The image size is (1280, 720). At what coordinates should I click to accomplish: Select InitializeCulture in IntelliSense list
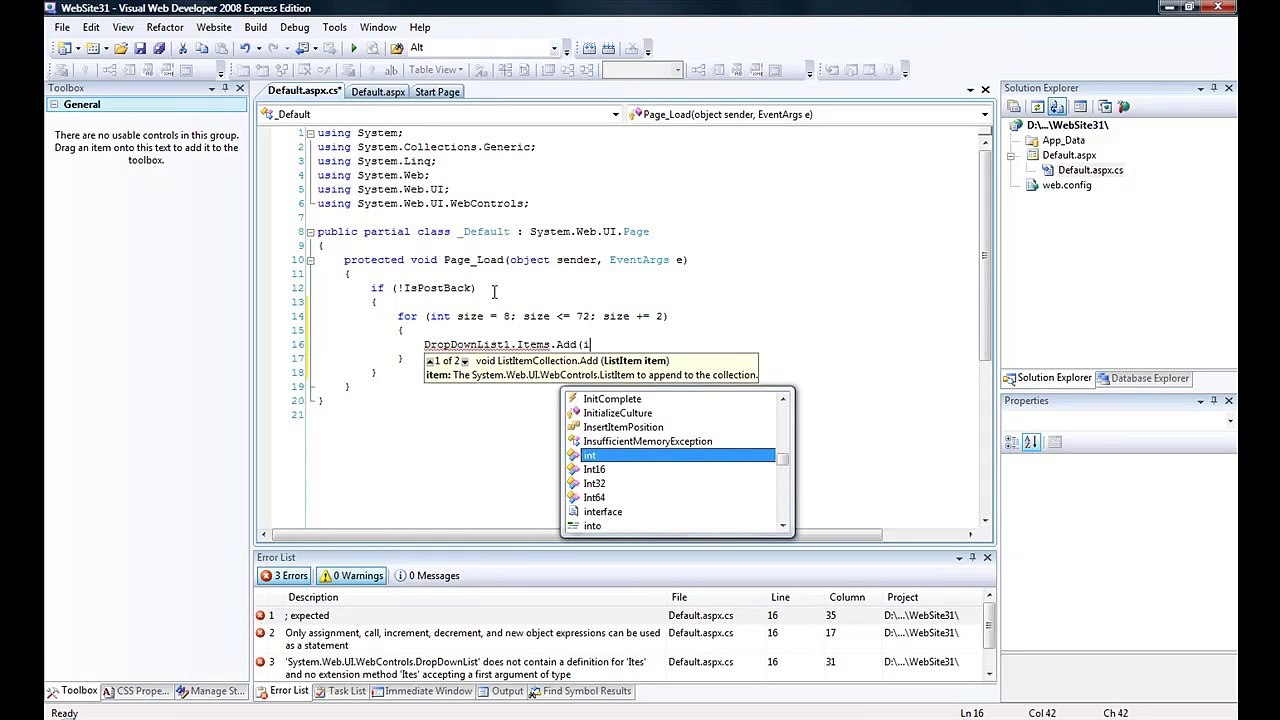[617, 413]
